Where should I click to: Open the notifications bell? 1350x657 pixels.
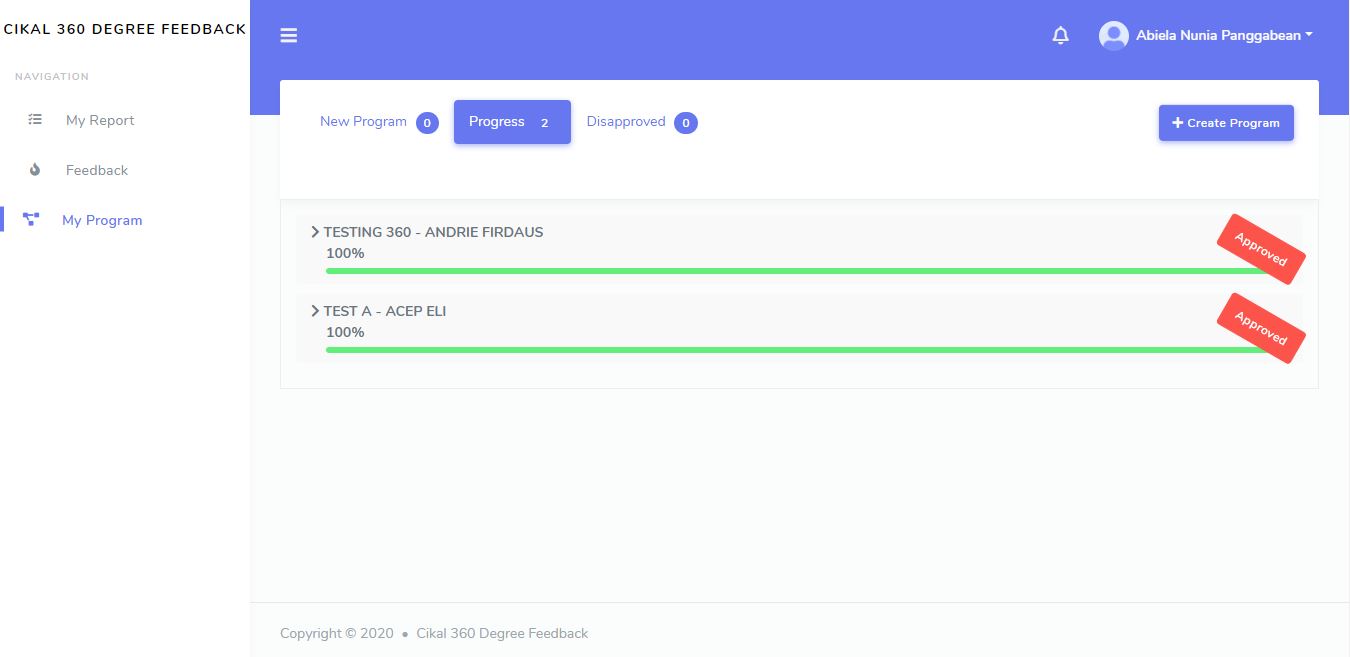[1061, 36]
